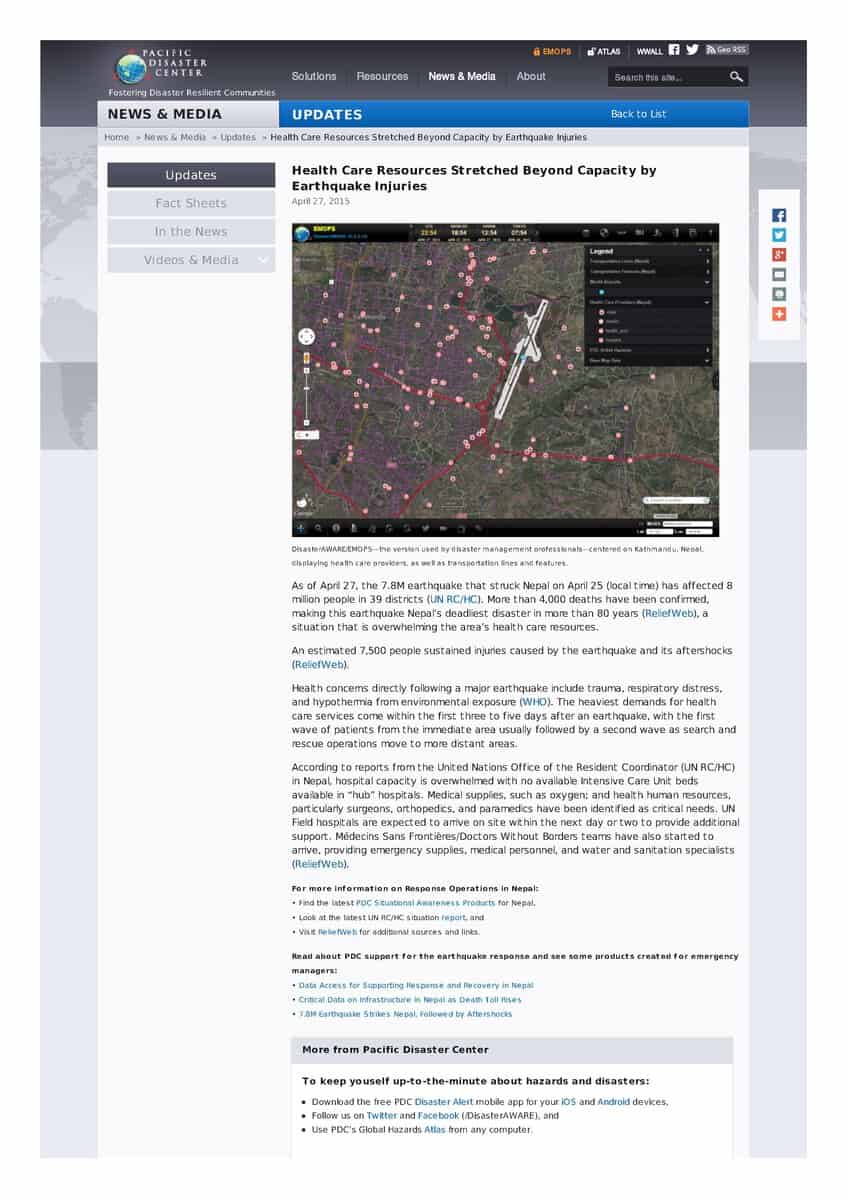The width and height of the screenshot is (848, 1200).
Task: Click the Kathmandu DisasterAWARE map image
Action: 505,380
